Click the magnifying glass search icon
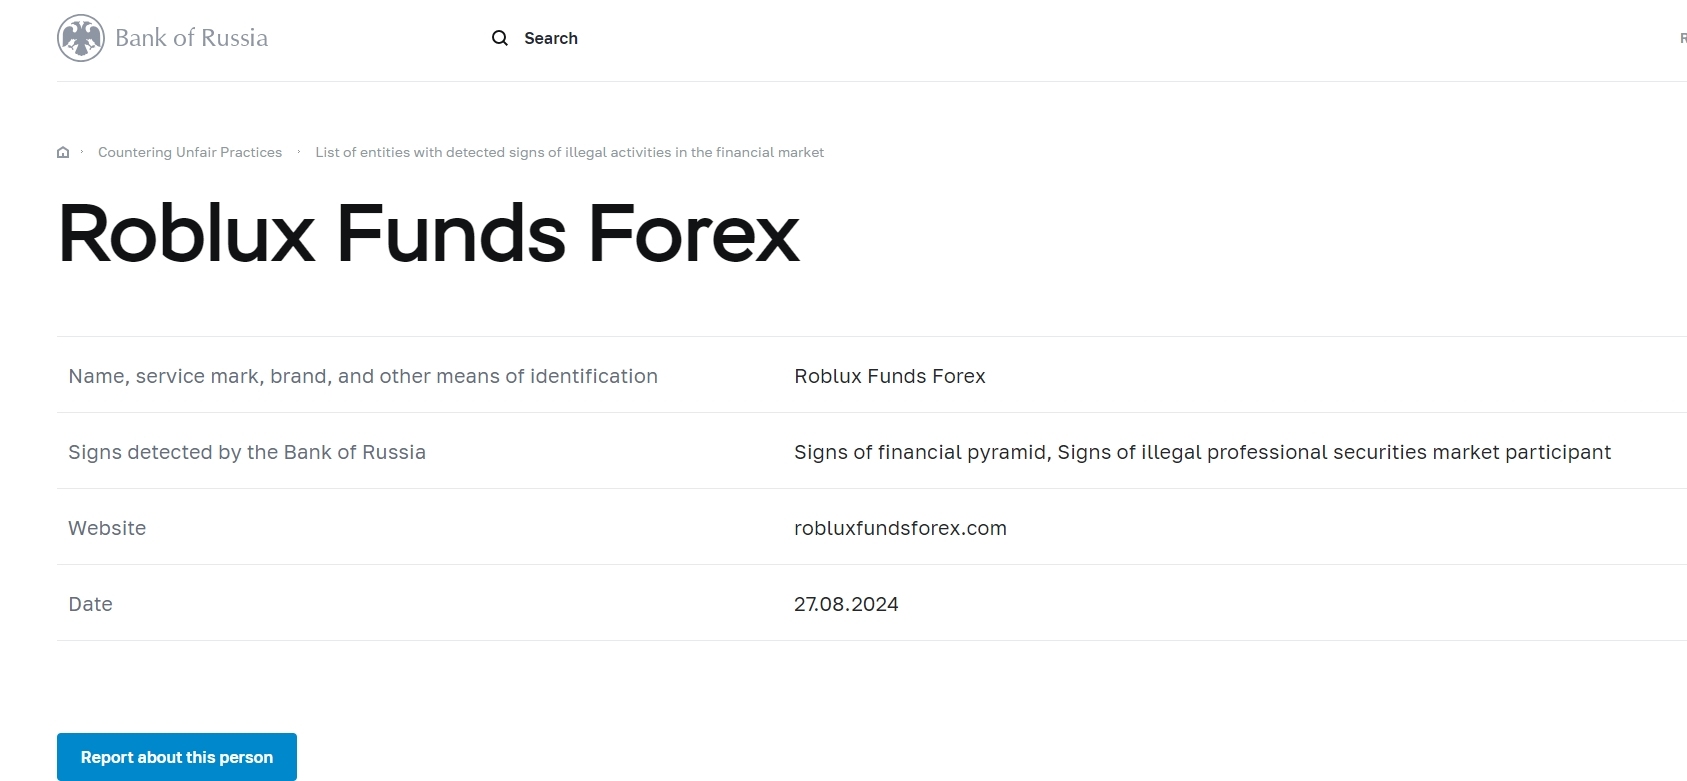 (x=500, y=38)
